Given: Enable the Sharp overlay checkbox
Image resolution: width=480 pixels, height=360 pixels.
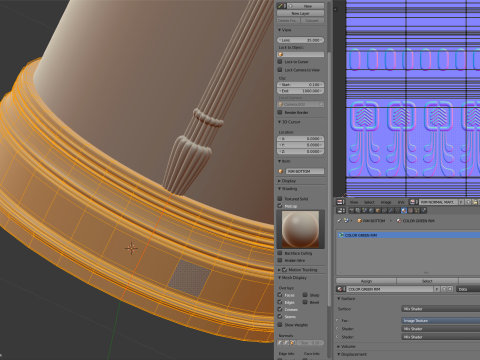Looking at the screenshot, I should tap(305, 295).
